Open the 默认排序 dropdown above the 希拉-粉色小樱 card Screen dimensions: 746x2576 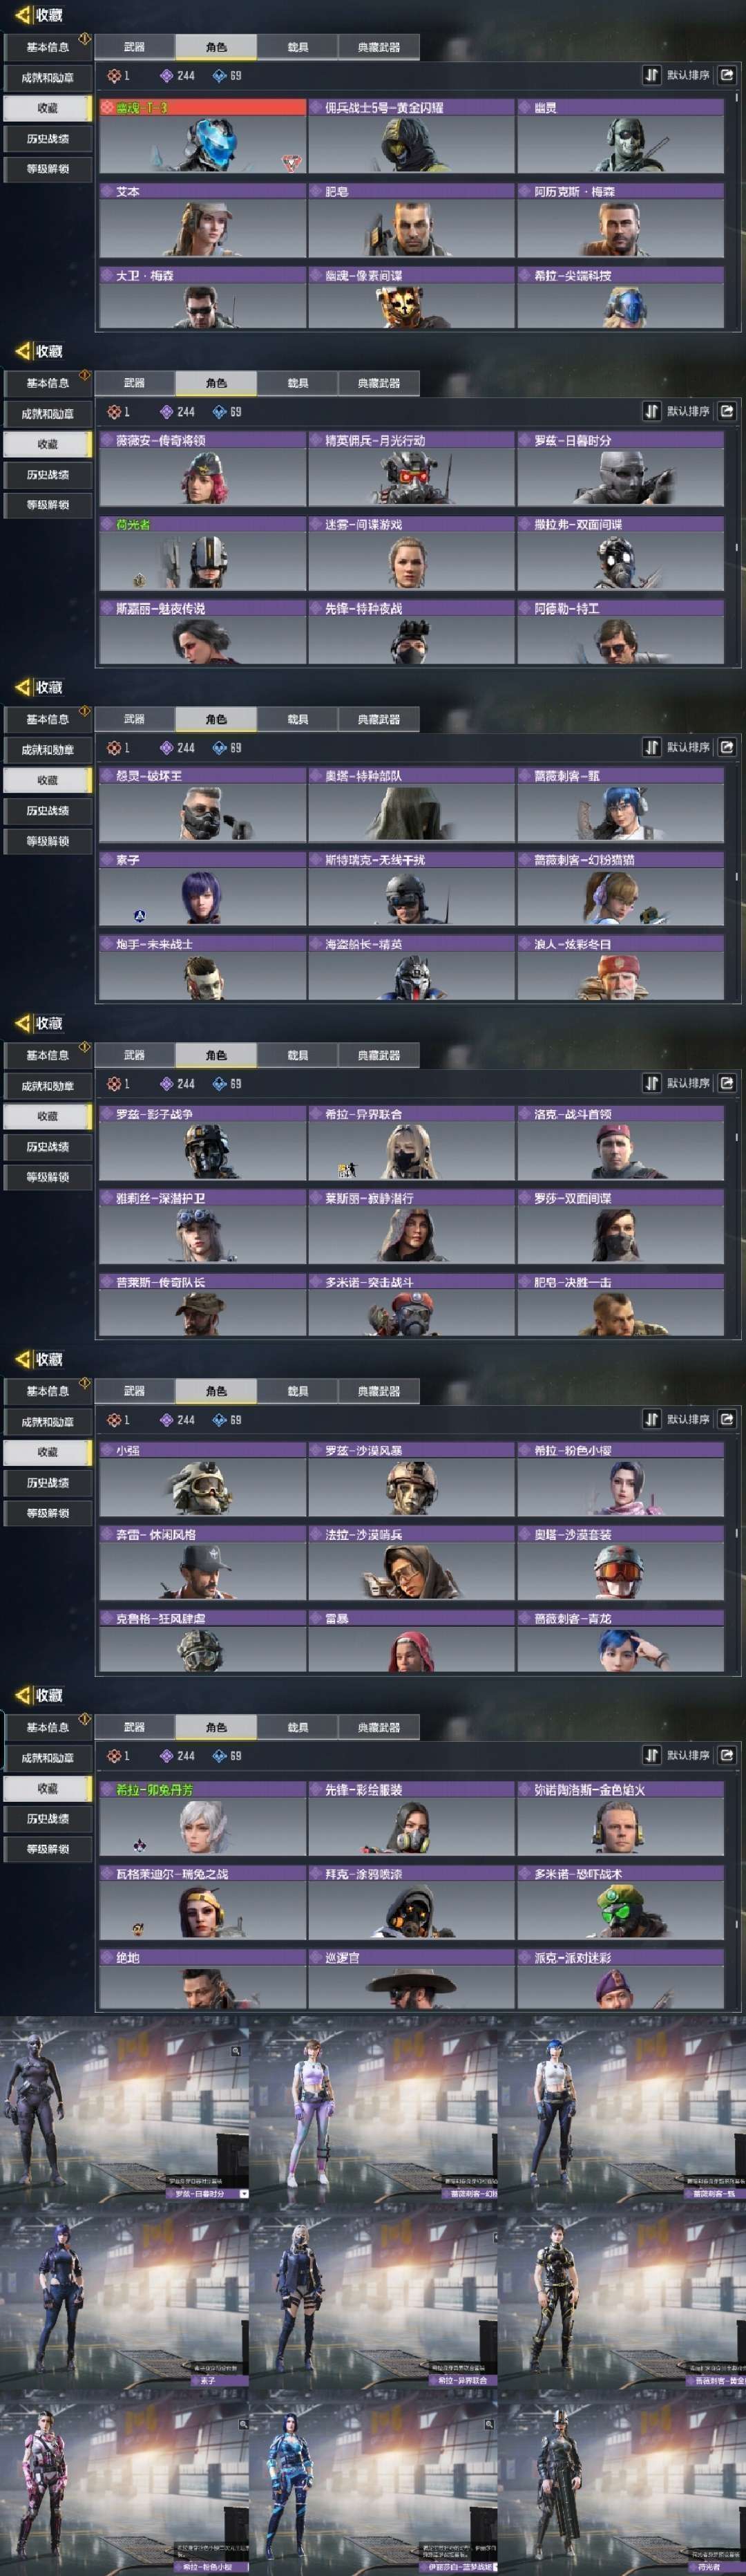688,1419
